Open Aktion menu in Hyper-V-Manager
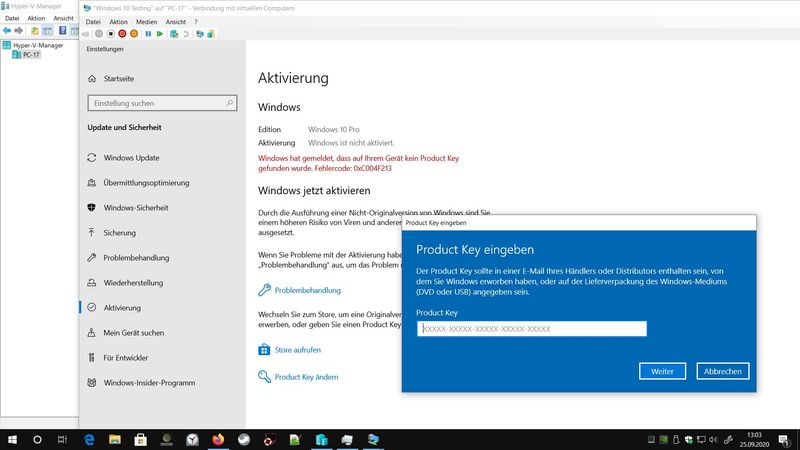This screenshot has width=800, height=450. tap(36, 18)
